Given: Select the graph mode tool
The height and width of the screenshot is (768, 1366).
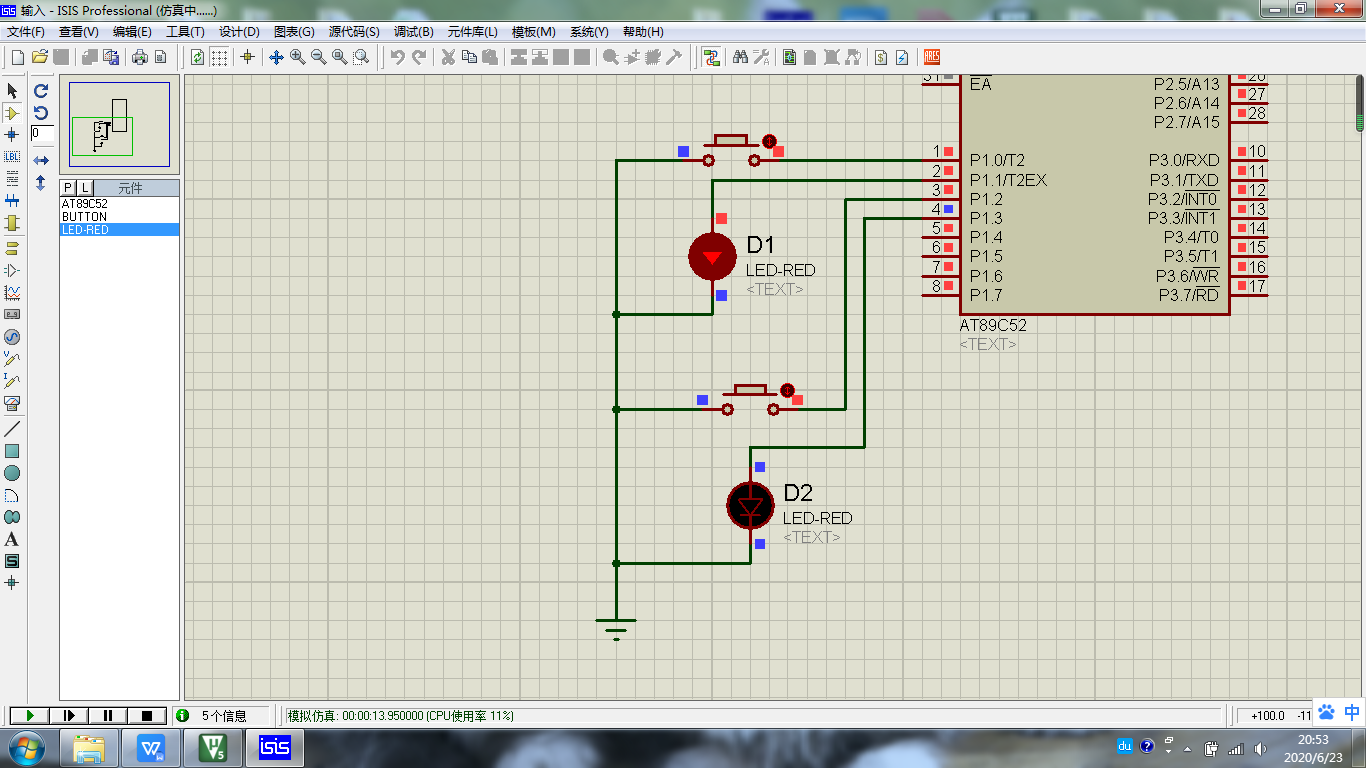Looking at the screenshot, I should (12, 292).
